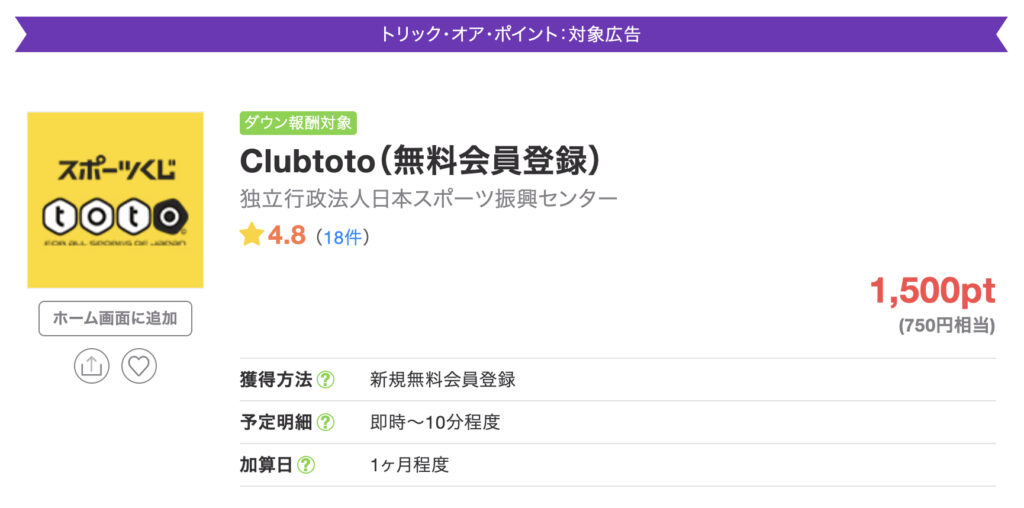The image size is (1024, 508).
Task: Click the help icon next to 加算日
Action: 306,465
